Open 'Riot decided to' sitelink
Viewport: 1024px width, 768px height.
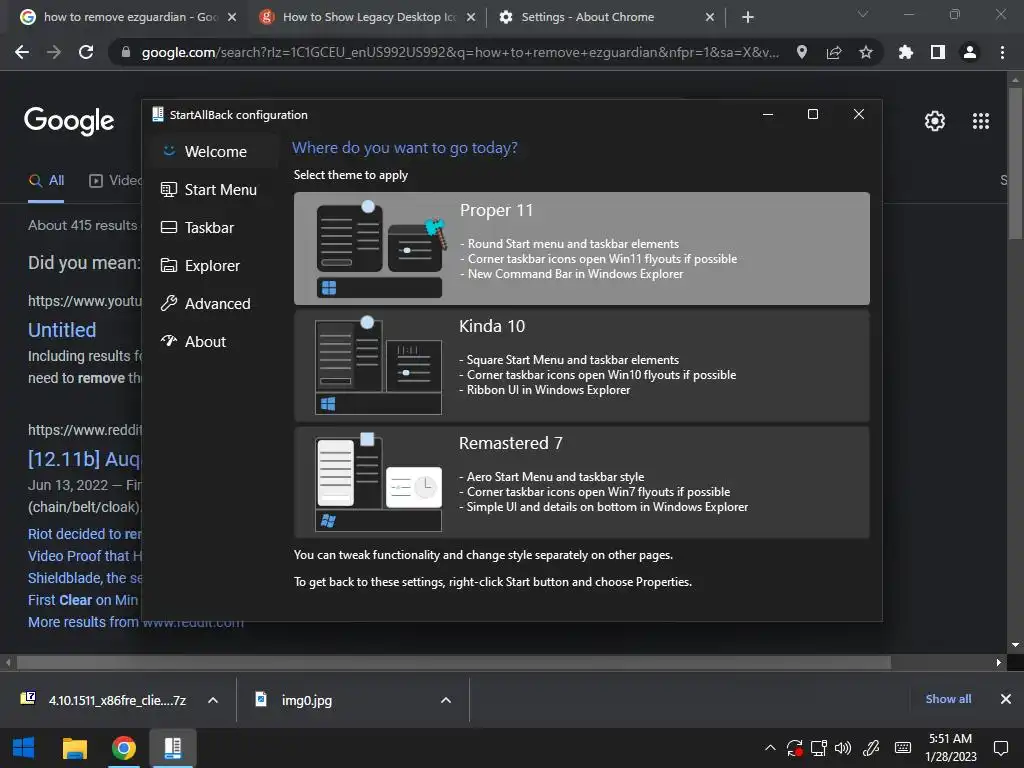pyautogui.click(x=84, y=534)
